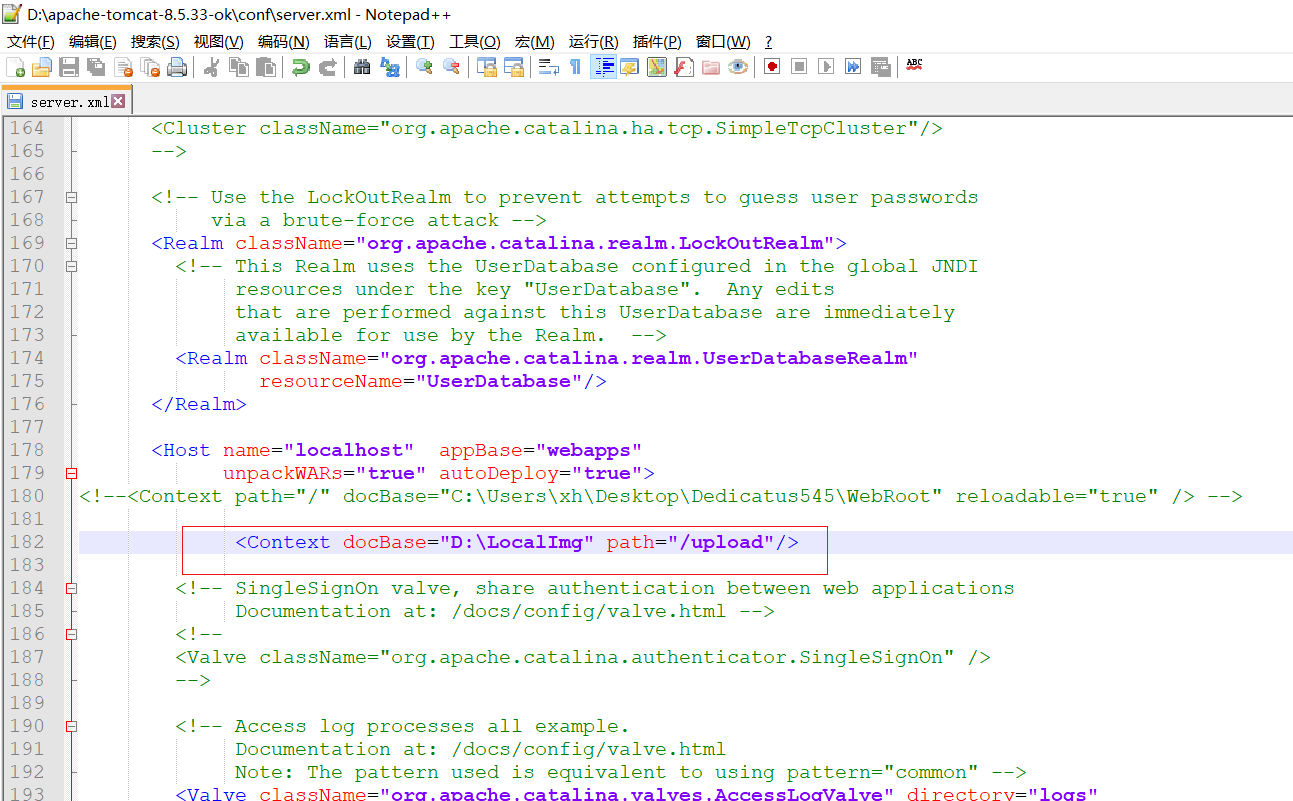Collapse the comment fold at line 186
The width and height of the screenshot is (1293, 801).
(x=71, y=635)
